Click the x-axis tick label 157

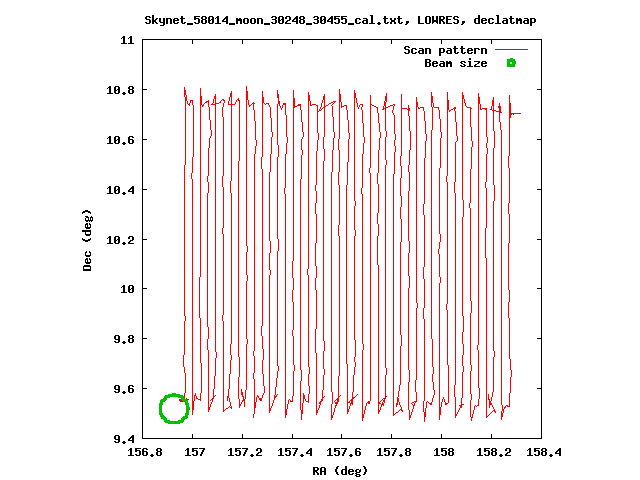(x=194, y=452)
